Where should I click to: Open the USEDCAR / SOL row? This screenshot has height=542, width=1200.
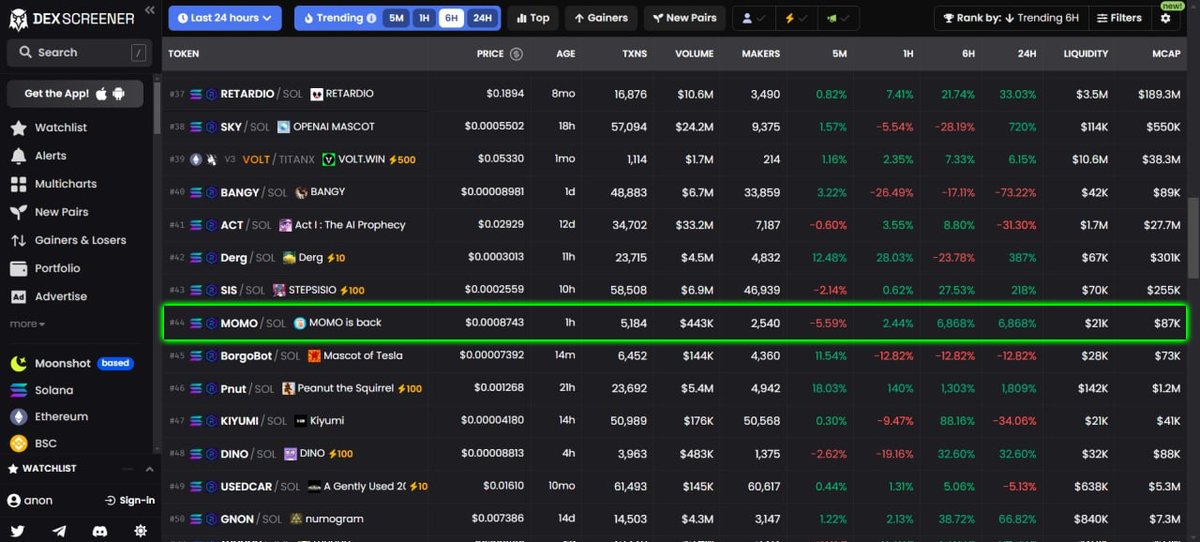click(x=675, y=486)
